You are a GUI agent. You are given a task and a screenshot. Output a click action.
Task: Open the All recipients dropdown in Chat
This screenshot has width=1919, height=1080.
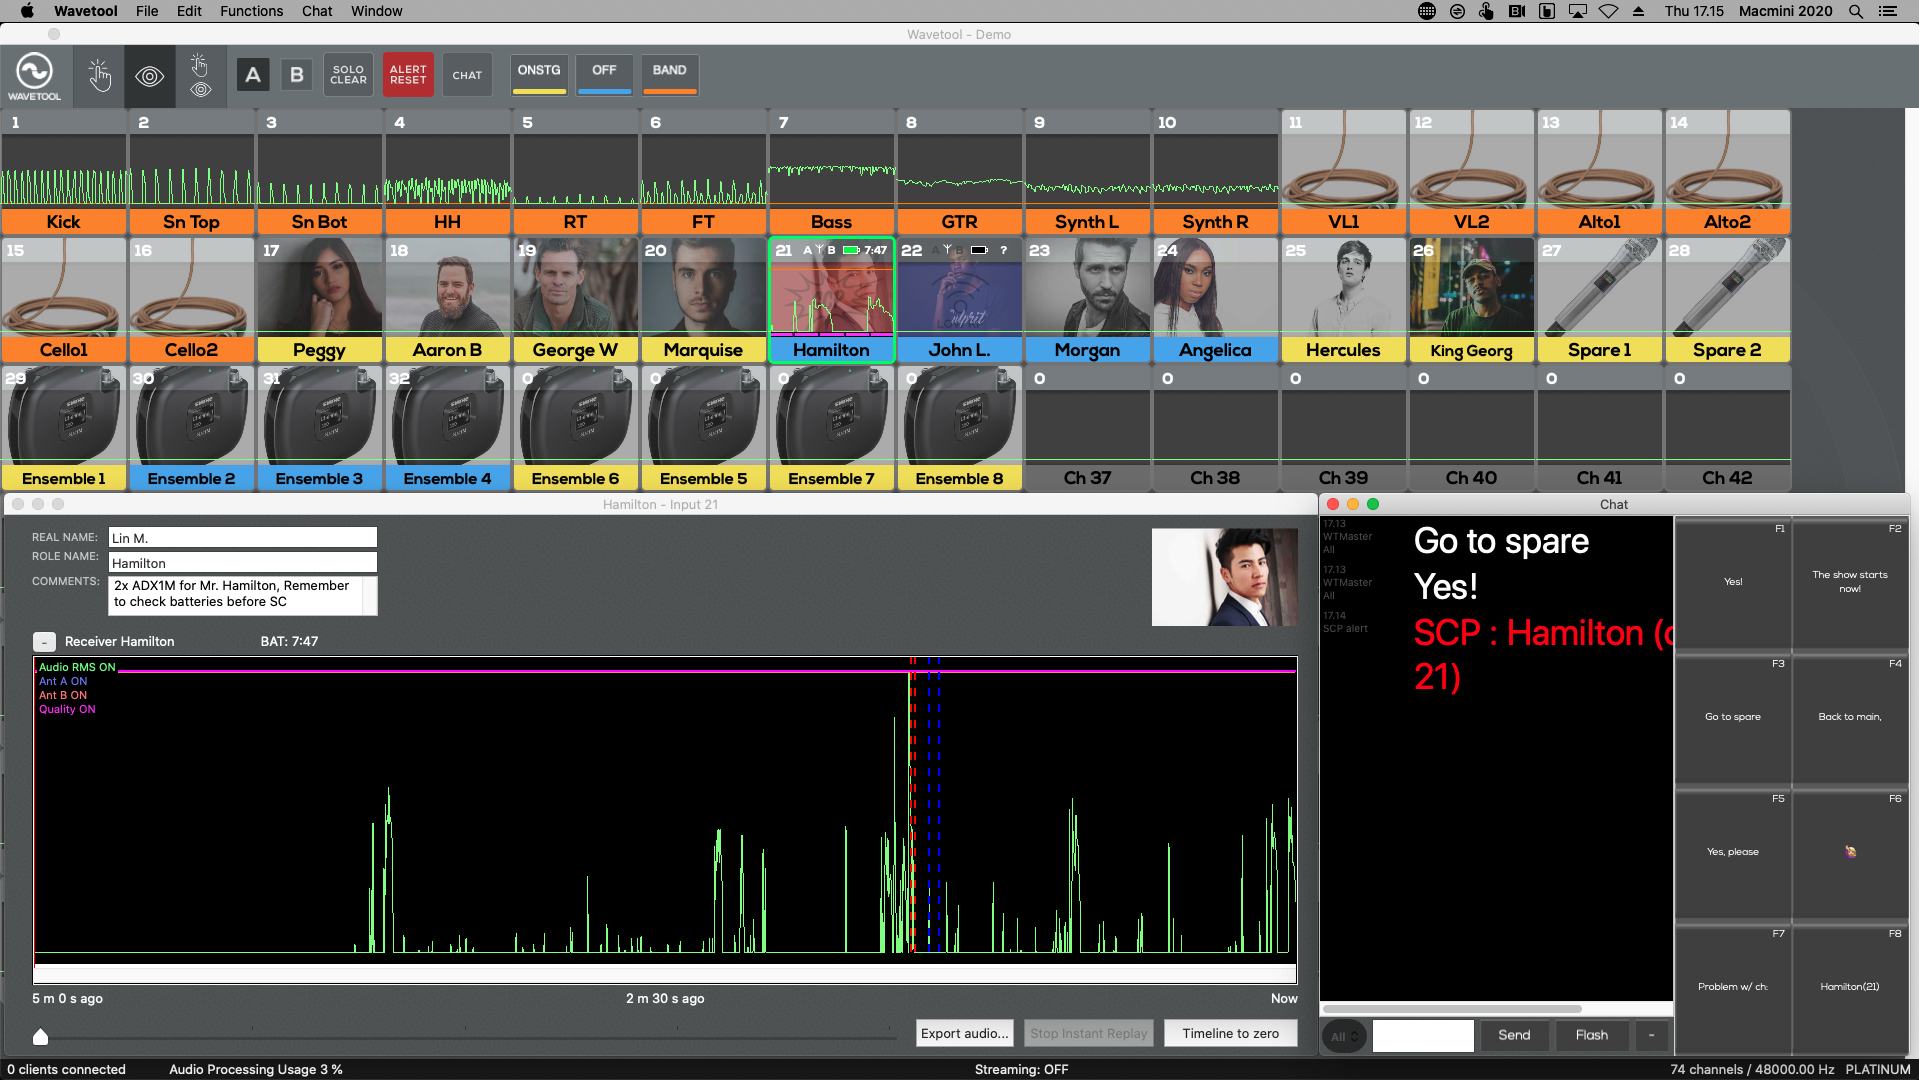coord(1343,1036)
